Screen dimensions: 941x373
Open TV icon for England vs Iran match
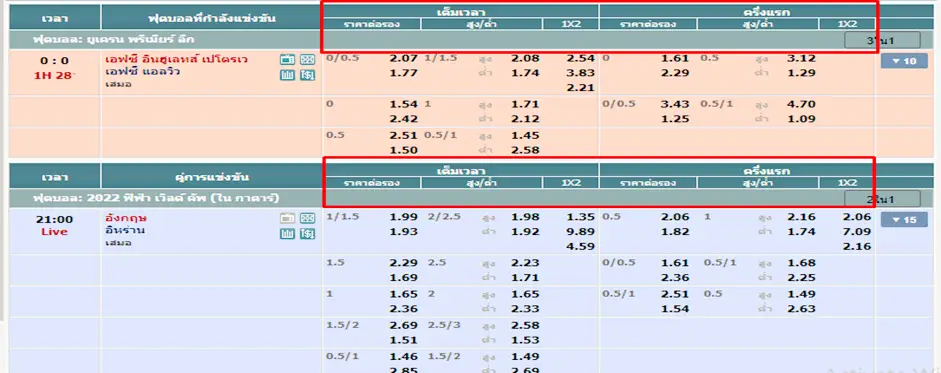coord(287,218)
